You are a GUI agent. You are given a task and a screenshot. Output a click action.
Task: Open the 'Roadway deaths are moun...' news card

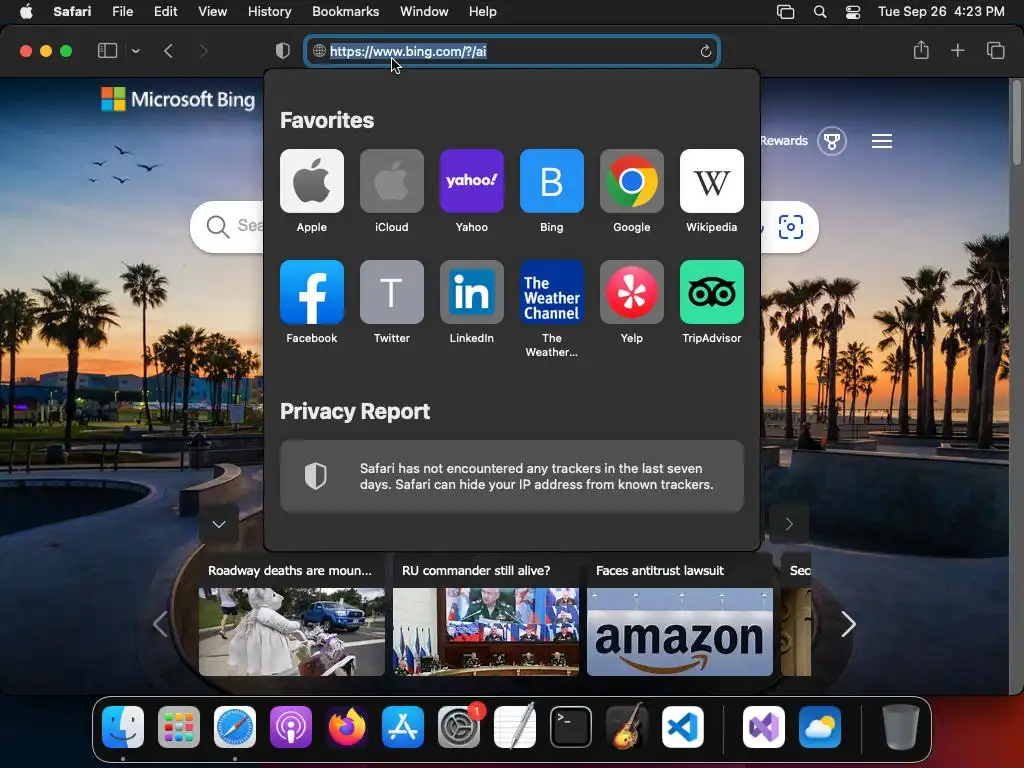291,615
